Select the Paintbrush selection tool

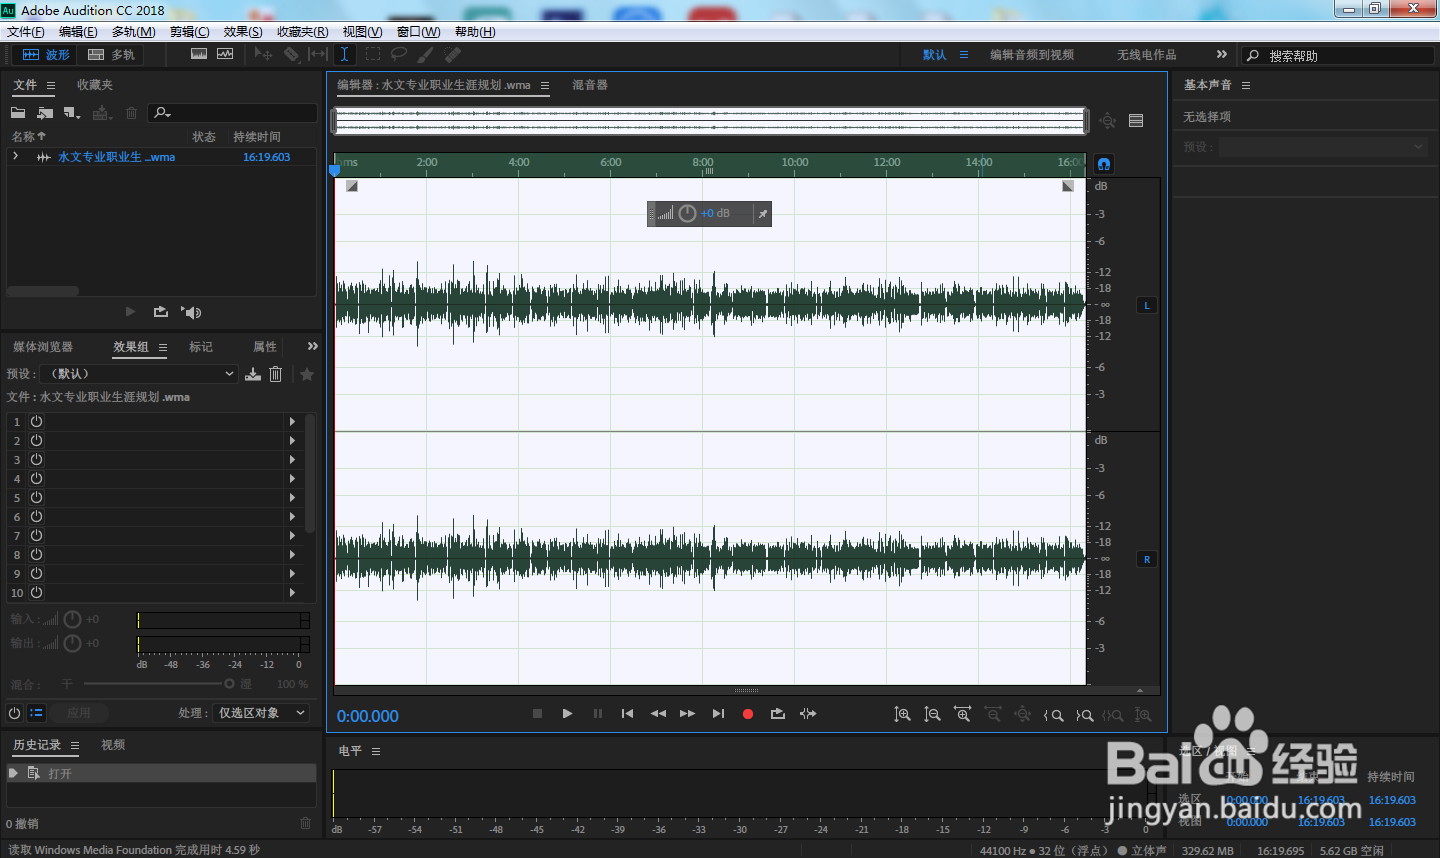(426, 54)
